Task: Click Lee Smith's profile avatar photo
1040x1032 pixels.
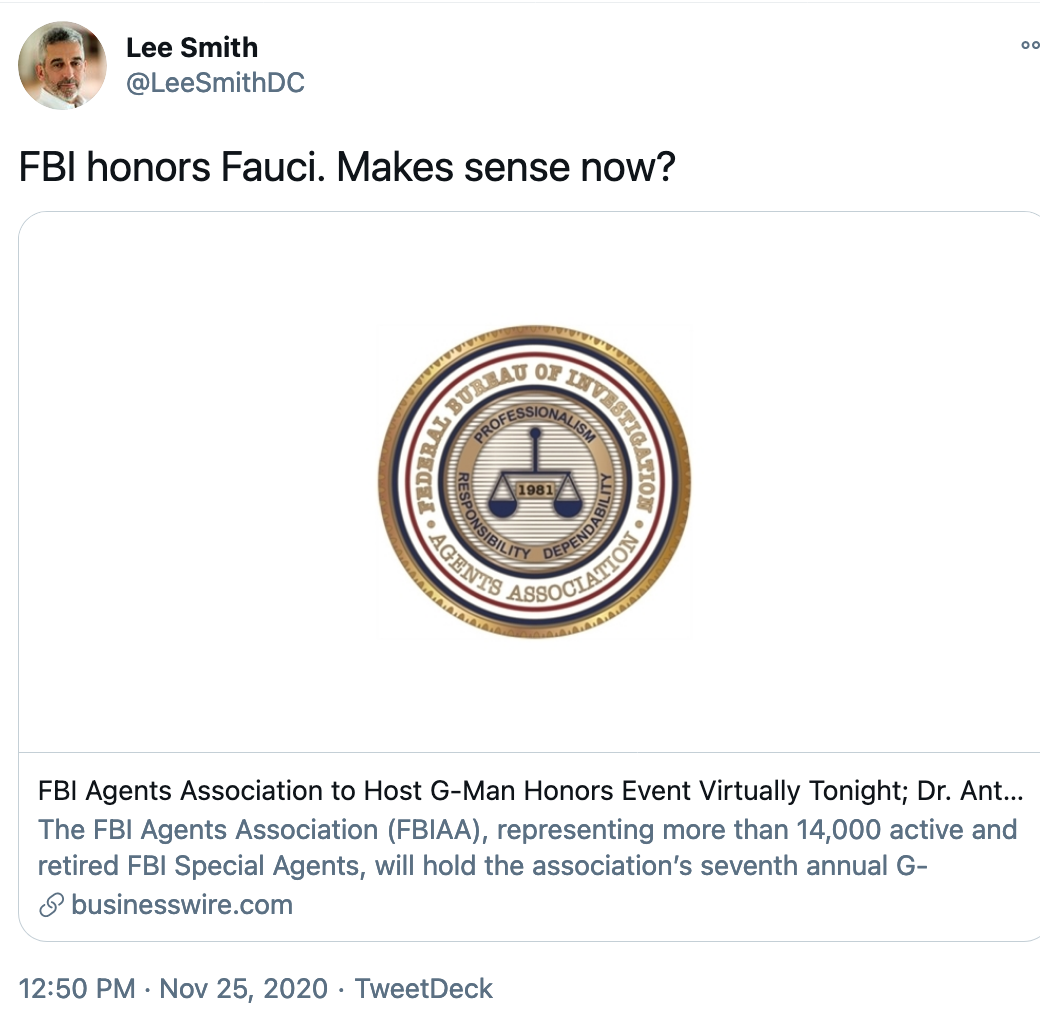Action: (62, 65)
